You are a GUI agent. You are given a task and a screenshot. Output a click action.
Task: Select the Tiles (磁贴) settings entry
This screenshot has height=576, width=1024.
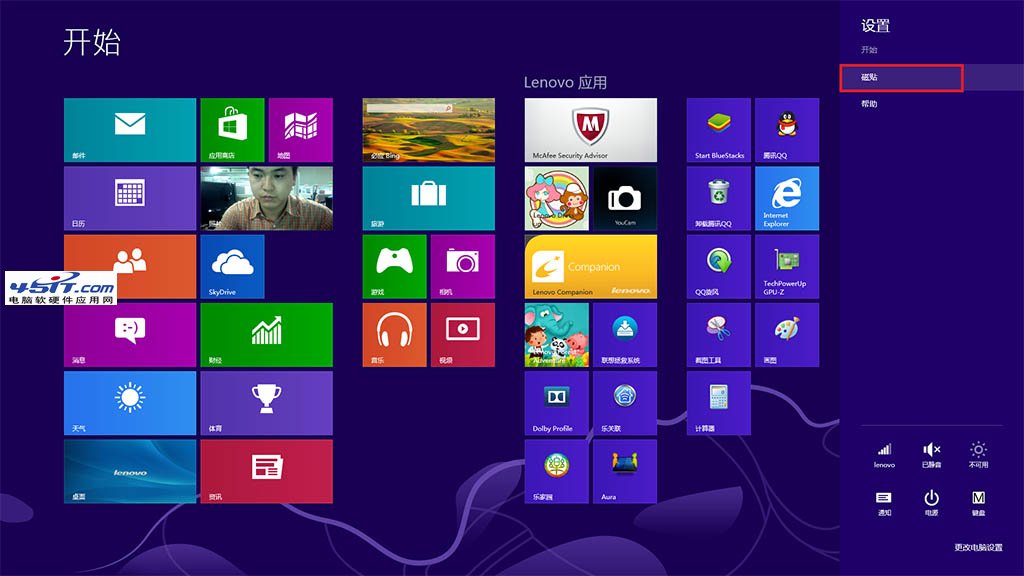901,77
